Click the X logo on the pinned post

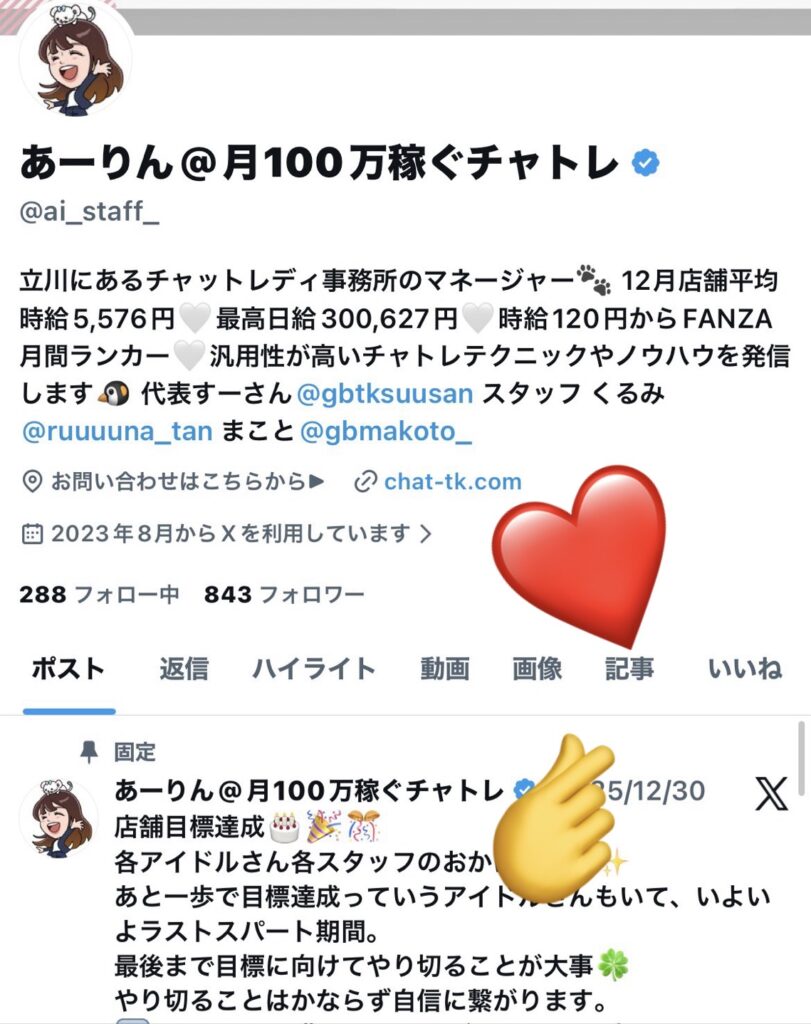tap(771, 793)
